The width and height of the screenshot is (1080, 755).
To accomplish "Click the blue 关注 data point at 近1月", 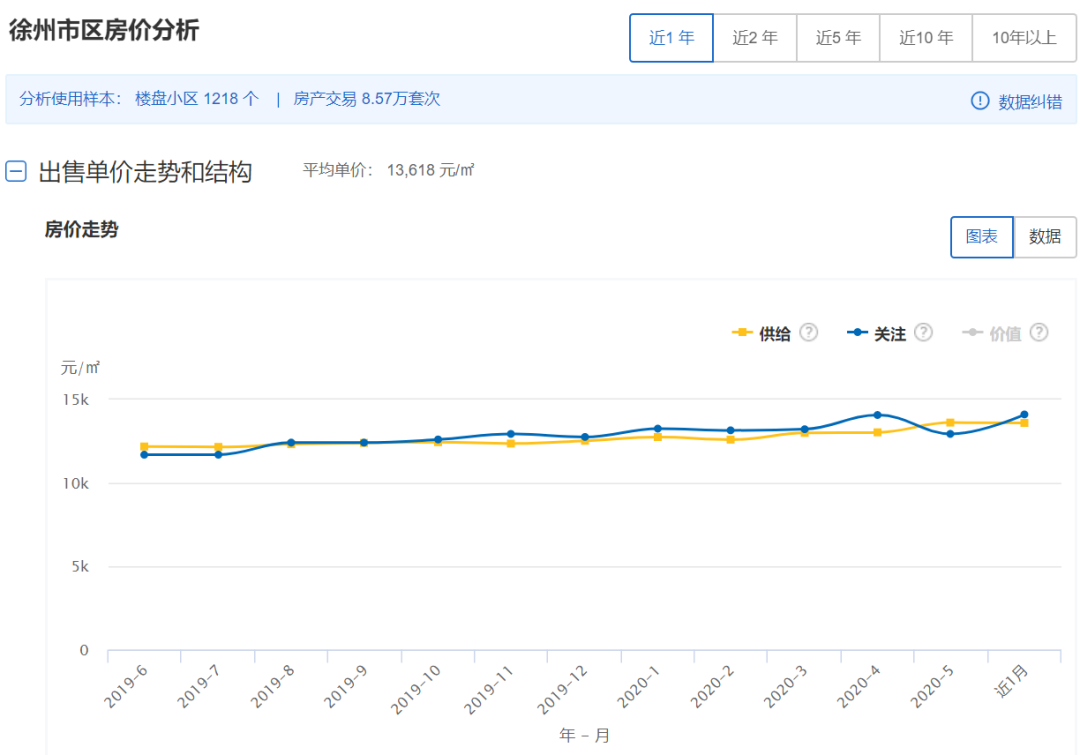I will point(1024,415).
